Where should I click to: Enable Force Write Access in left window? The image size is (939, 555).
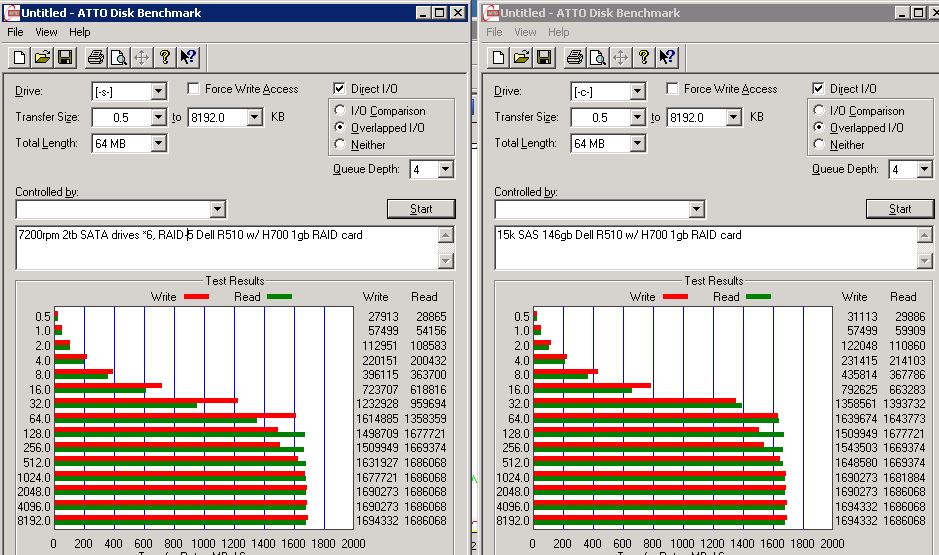click(193, 89)
